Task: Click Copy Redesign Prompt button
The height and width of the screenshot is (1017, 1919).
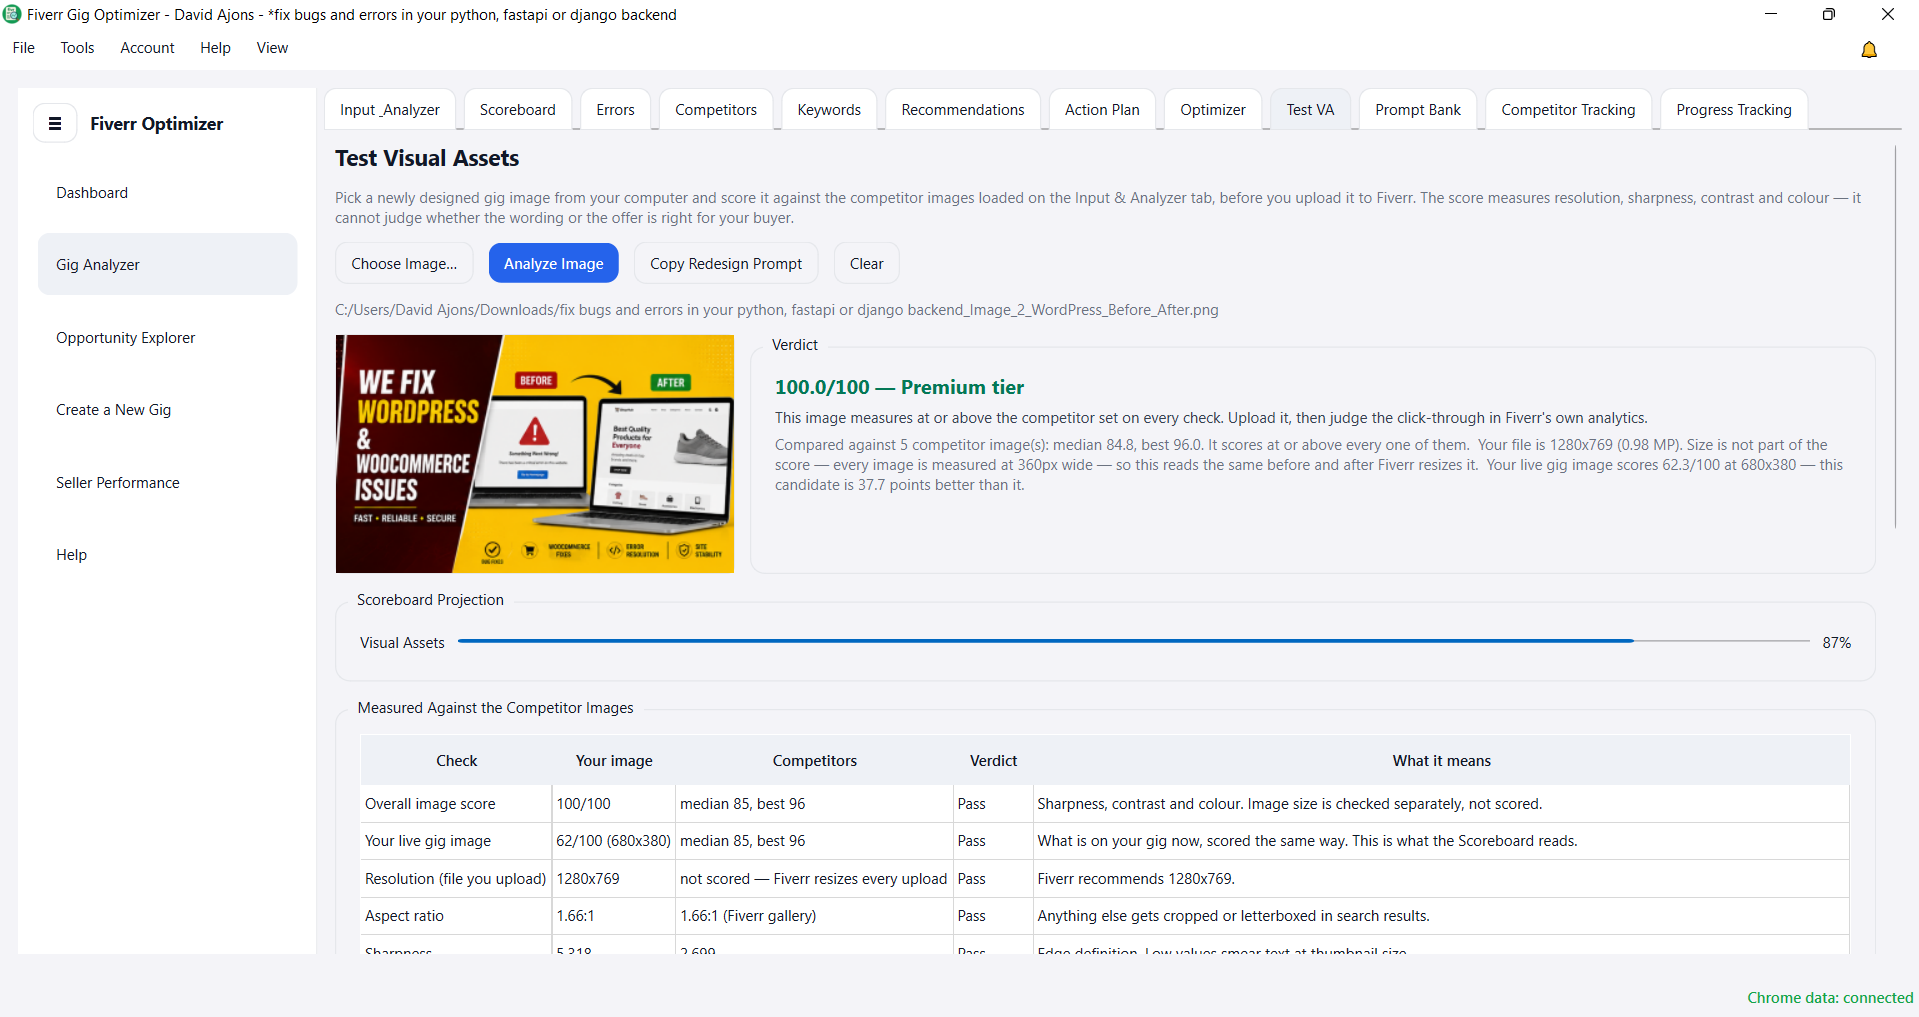Action: click(x=726, y=264)
